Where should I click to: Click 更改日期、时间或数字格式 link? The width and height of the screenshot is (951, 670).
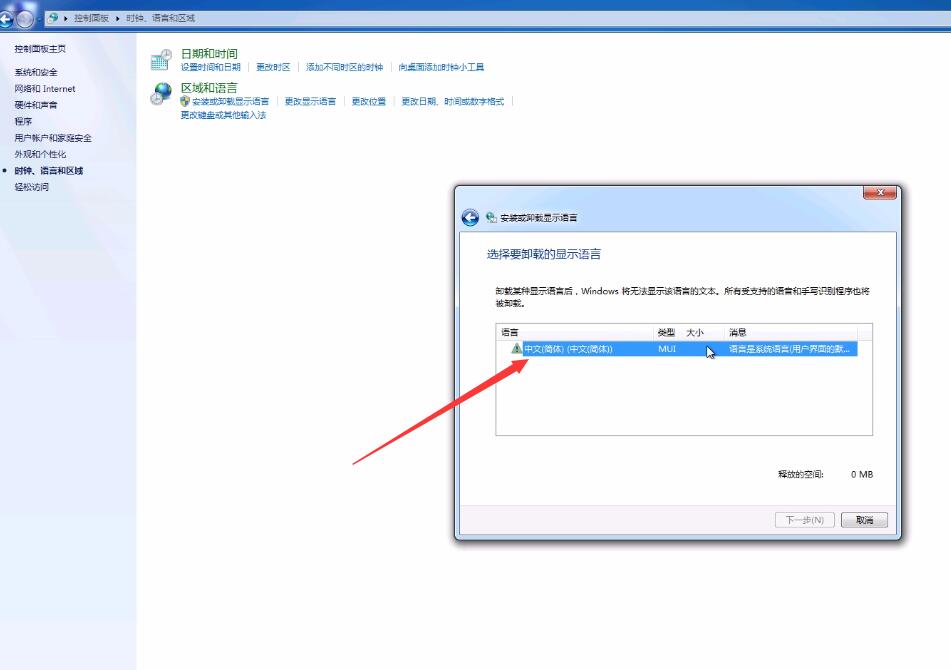pyautogui.click(x=452, y=101)
